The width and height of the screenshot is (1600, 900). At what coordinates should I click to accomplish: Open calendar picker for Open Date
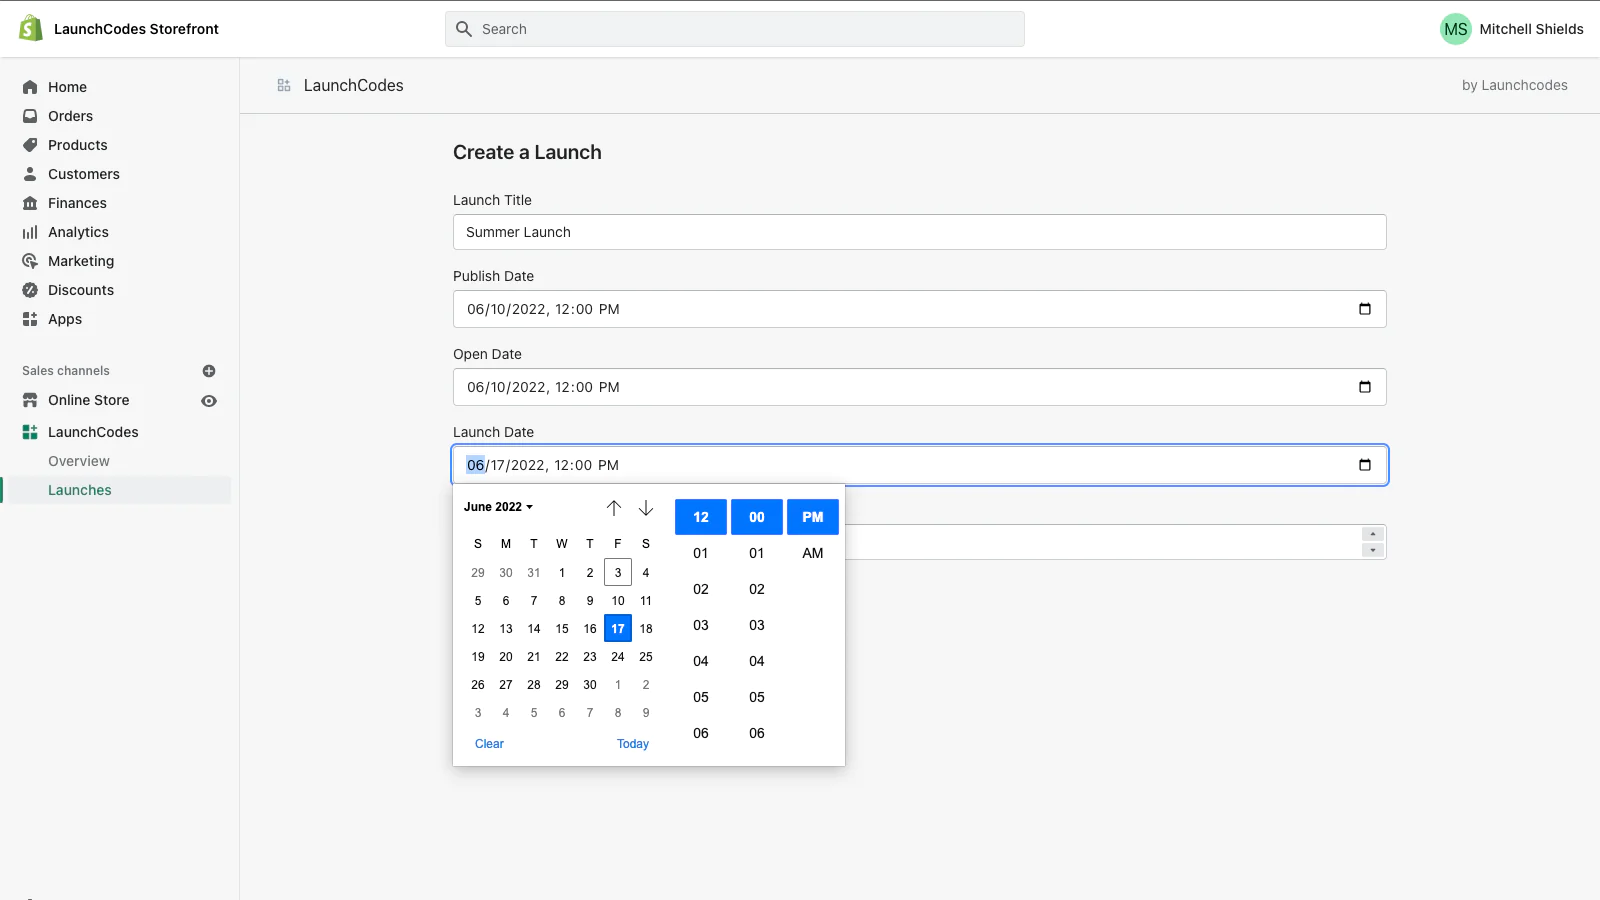1365,387
